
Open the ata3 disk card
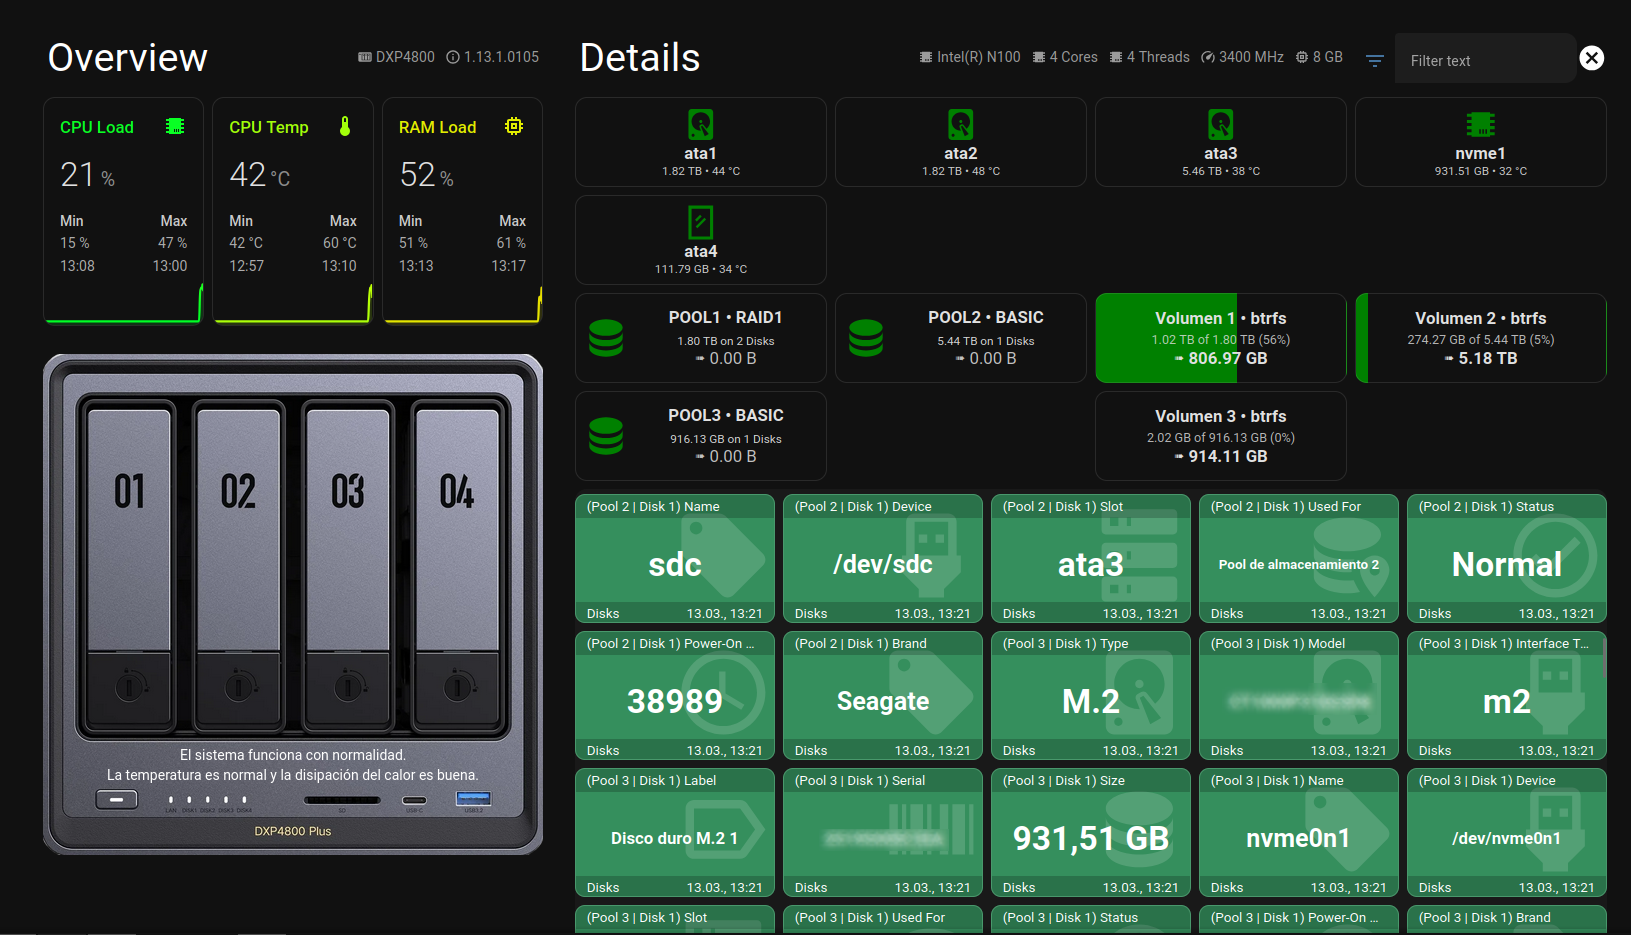coord(1220,142)
